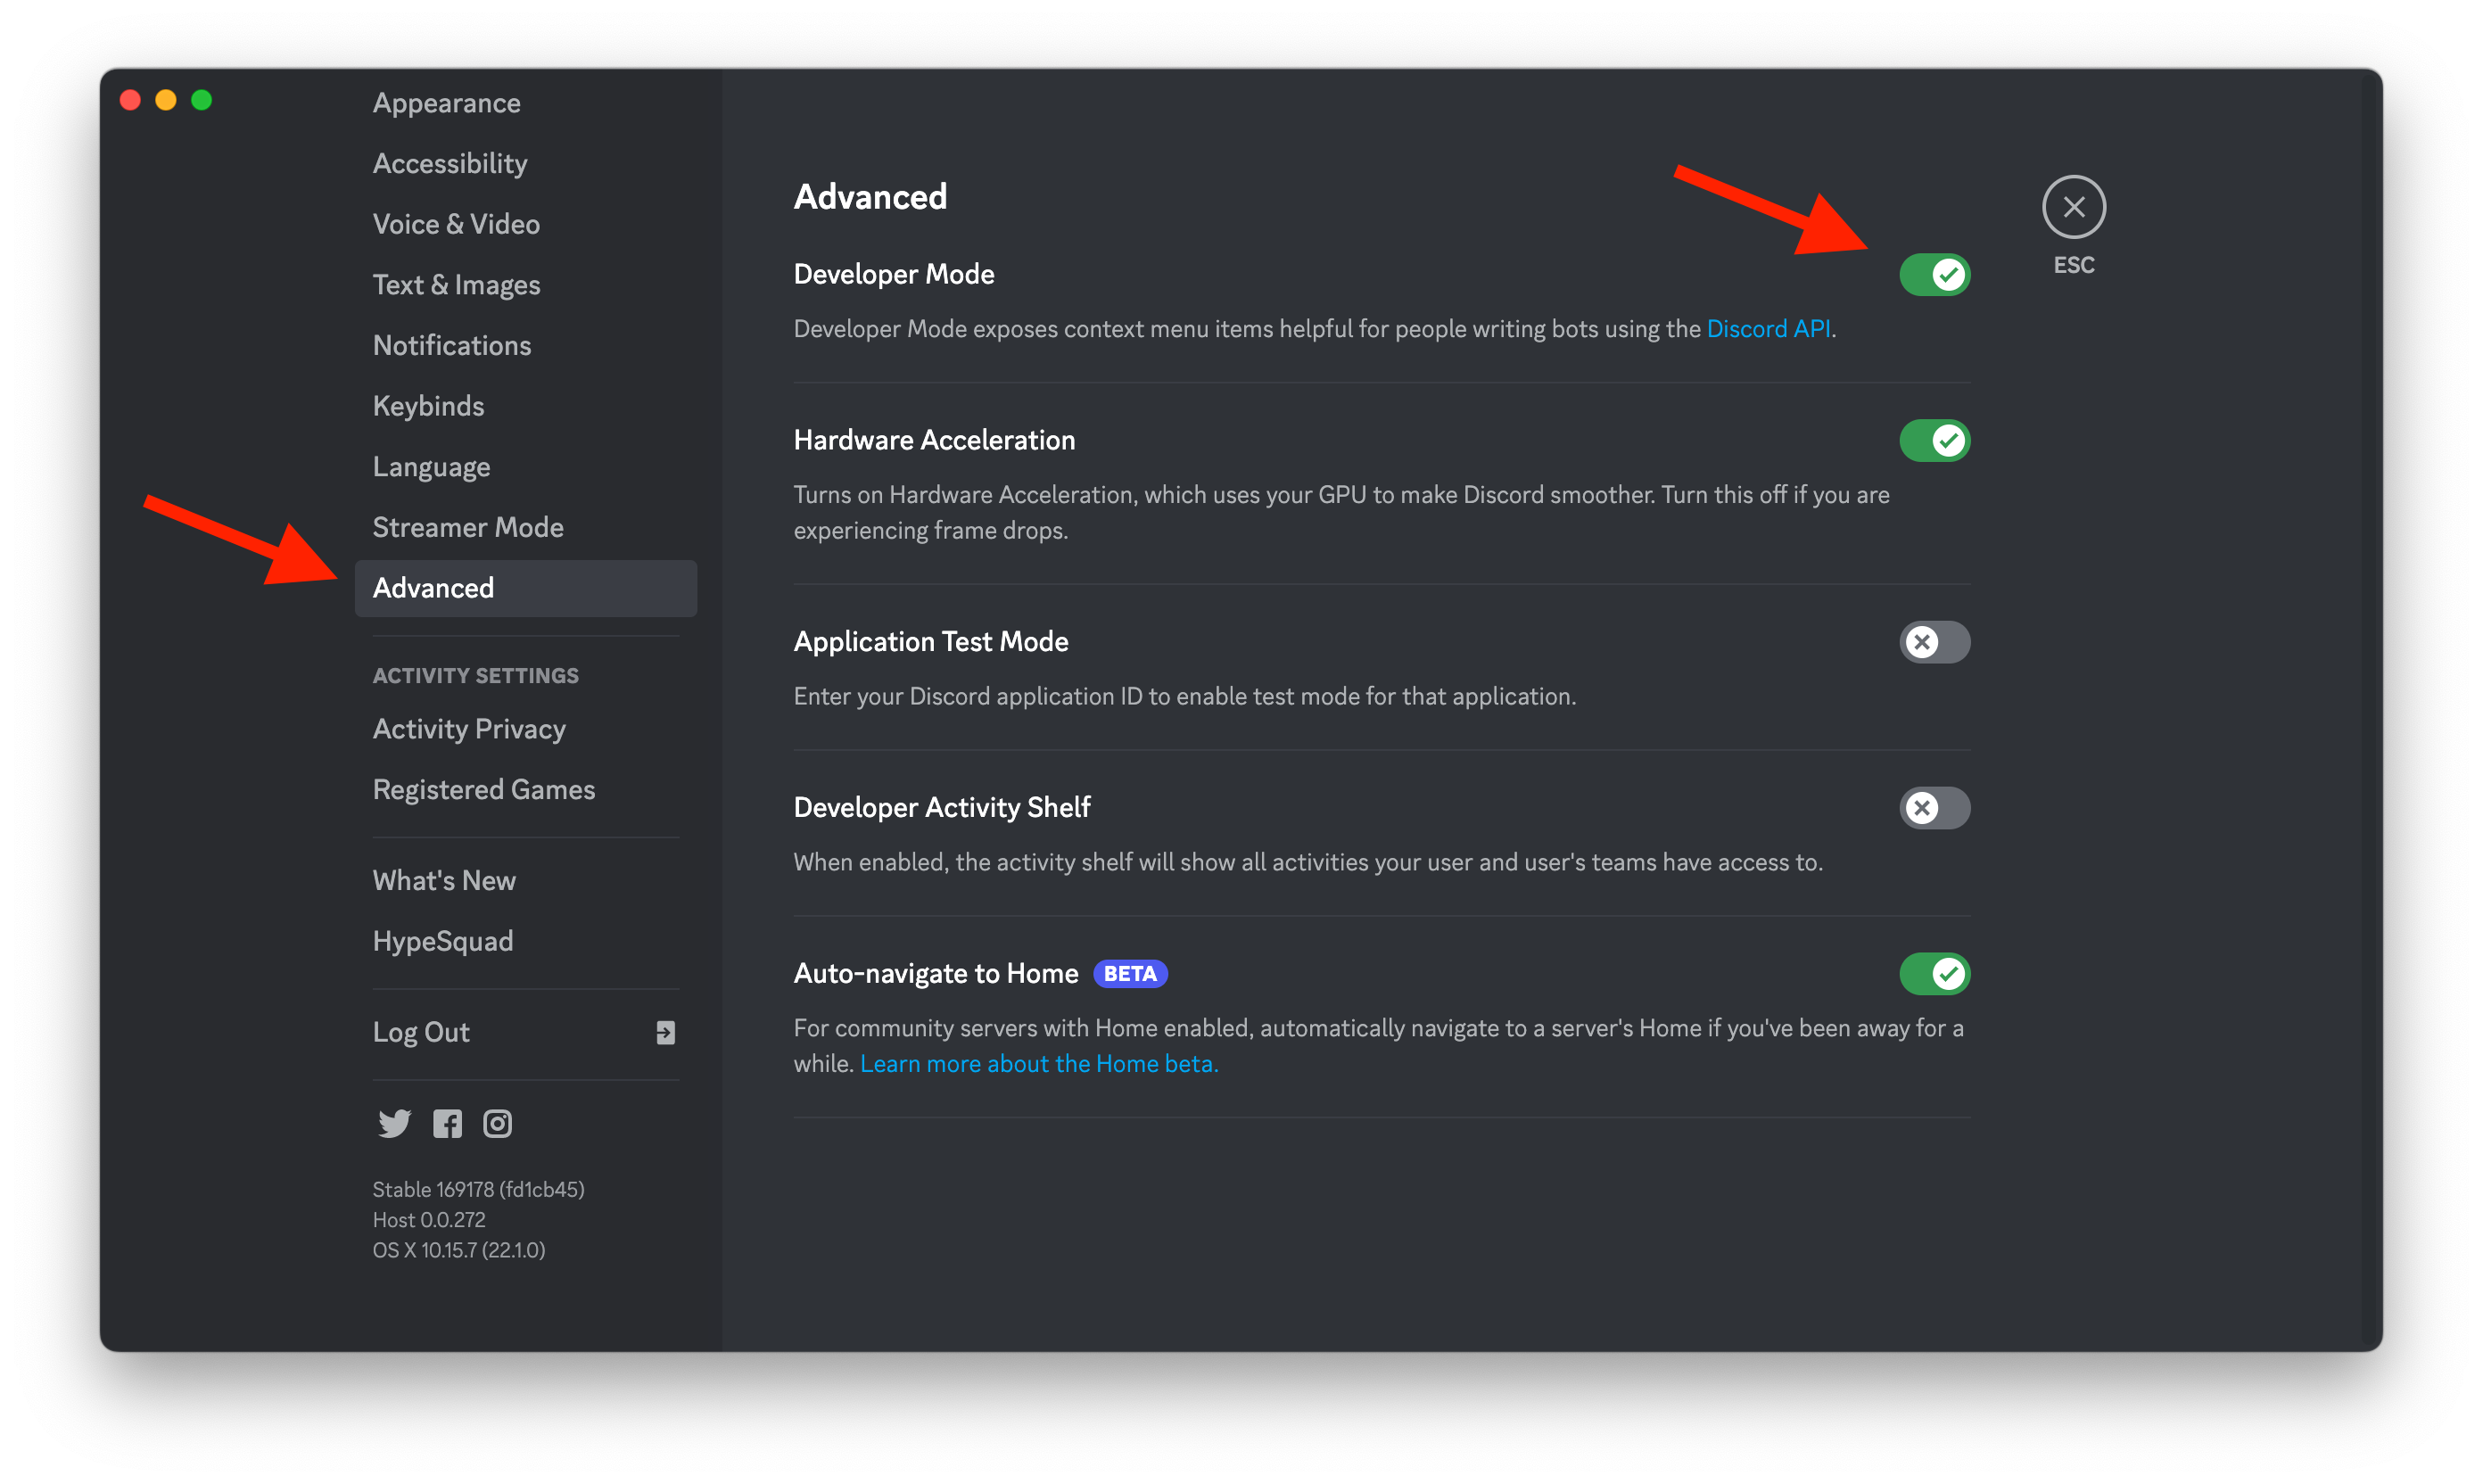Enable the Developer Activity Shelf toggle
Image resolution: width=2483 pixels, height=1484 pixels.
[x=1934, y=807]
